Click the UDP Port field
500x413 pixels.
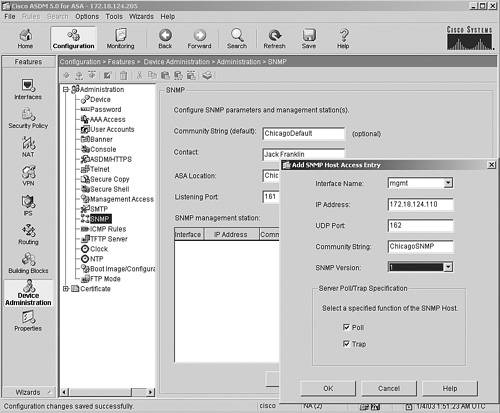tap(420, 225)
